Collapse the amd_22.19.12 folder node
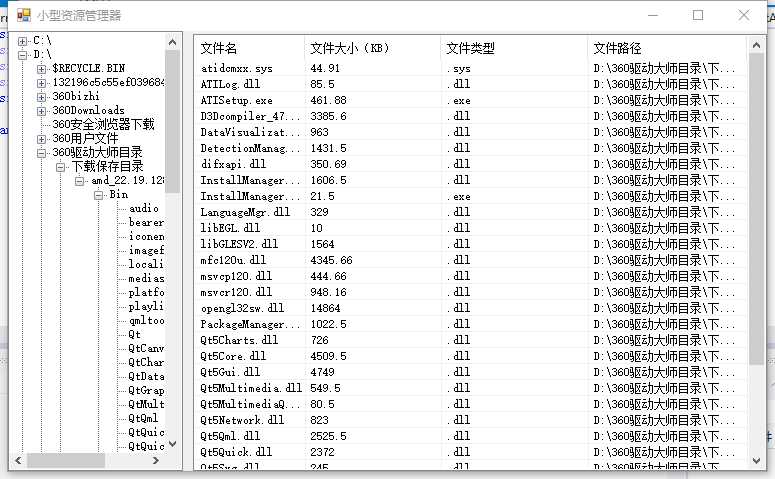Viewport: 775px width, 479px height. pos(80,181)
